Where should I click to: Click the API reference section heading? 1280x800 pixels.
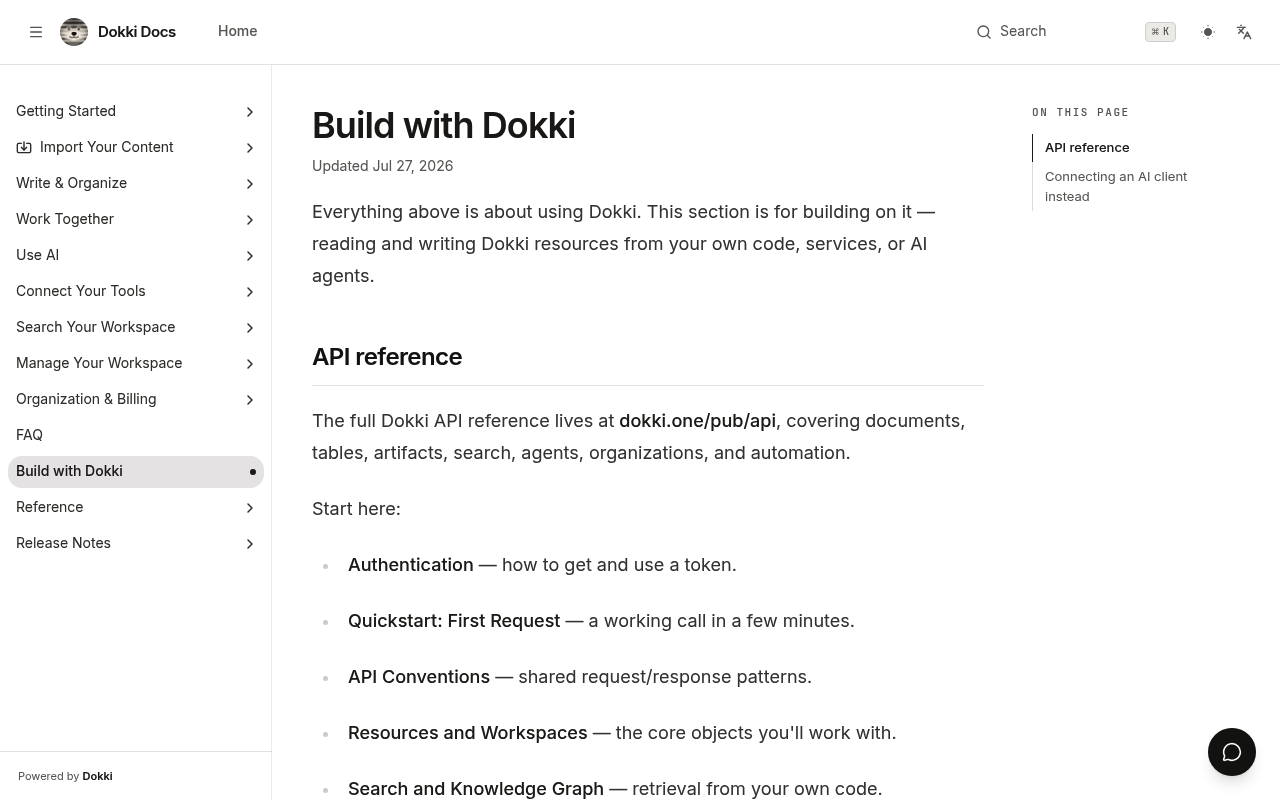(x=387, y=357)
